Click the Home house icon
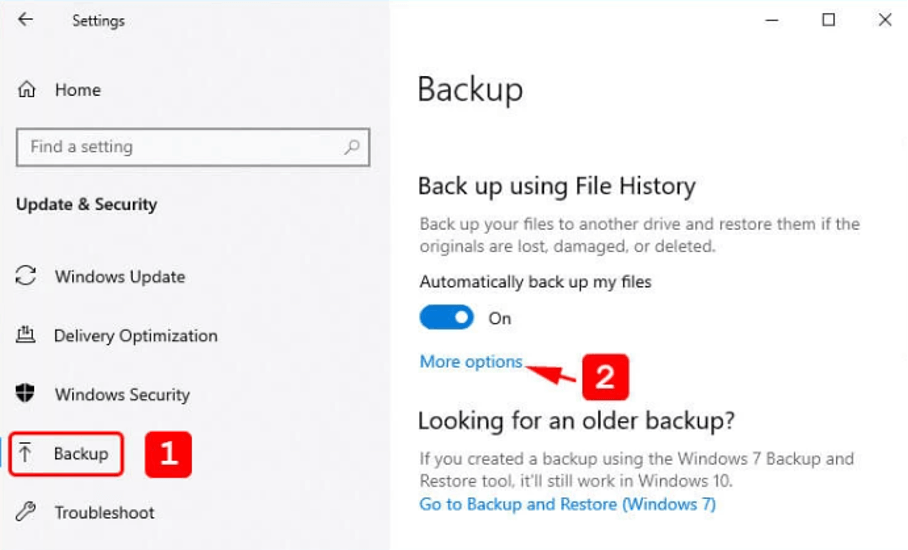 click(27, 90)
